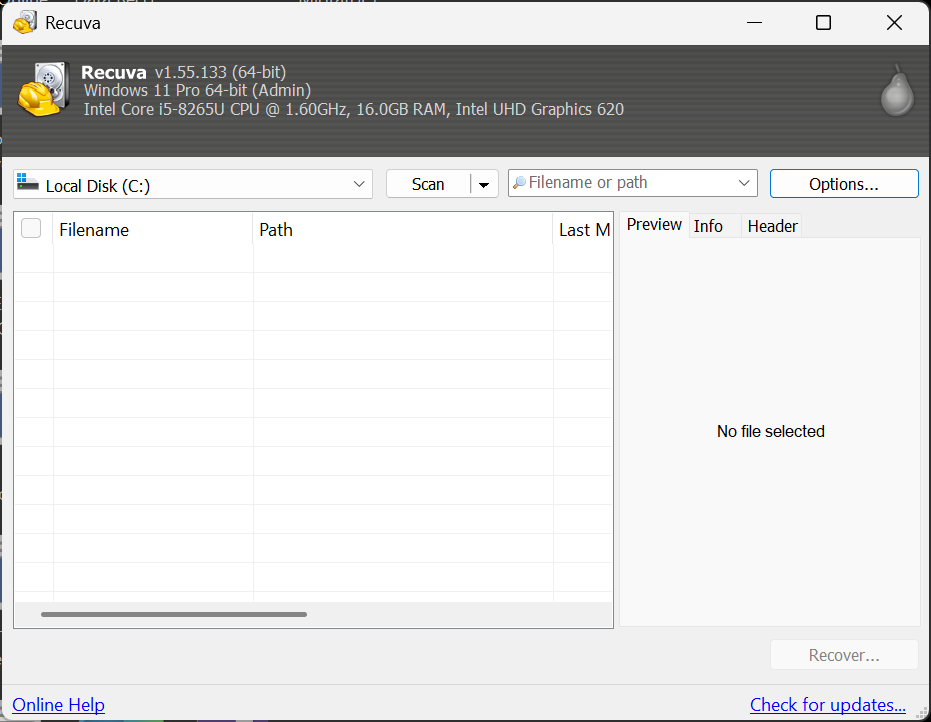Switch to the Info tab

click(714, 226)
